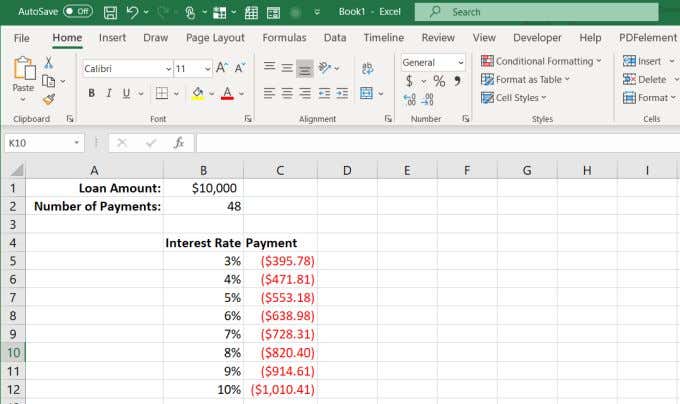Toggle Italic formatting
680x404 pixels.
(x=109, y=93)
